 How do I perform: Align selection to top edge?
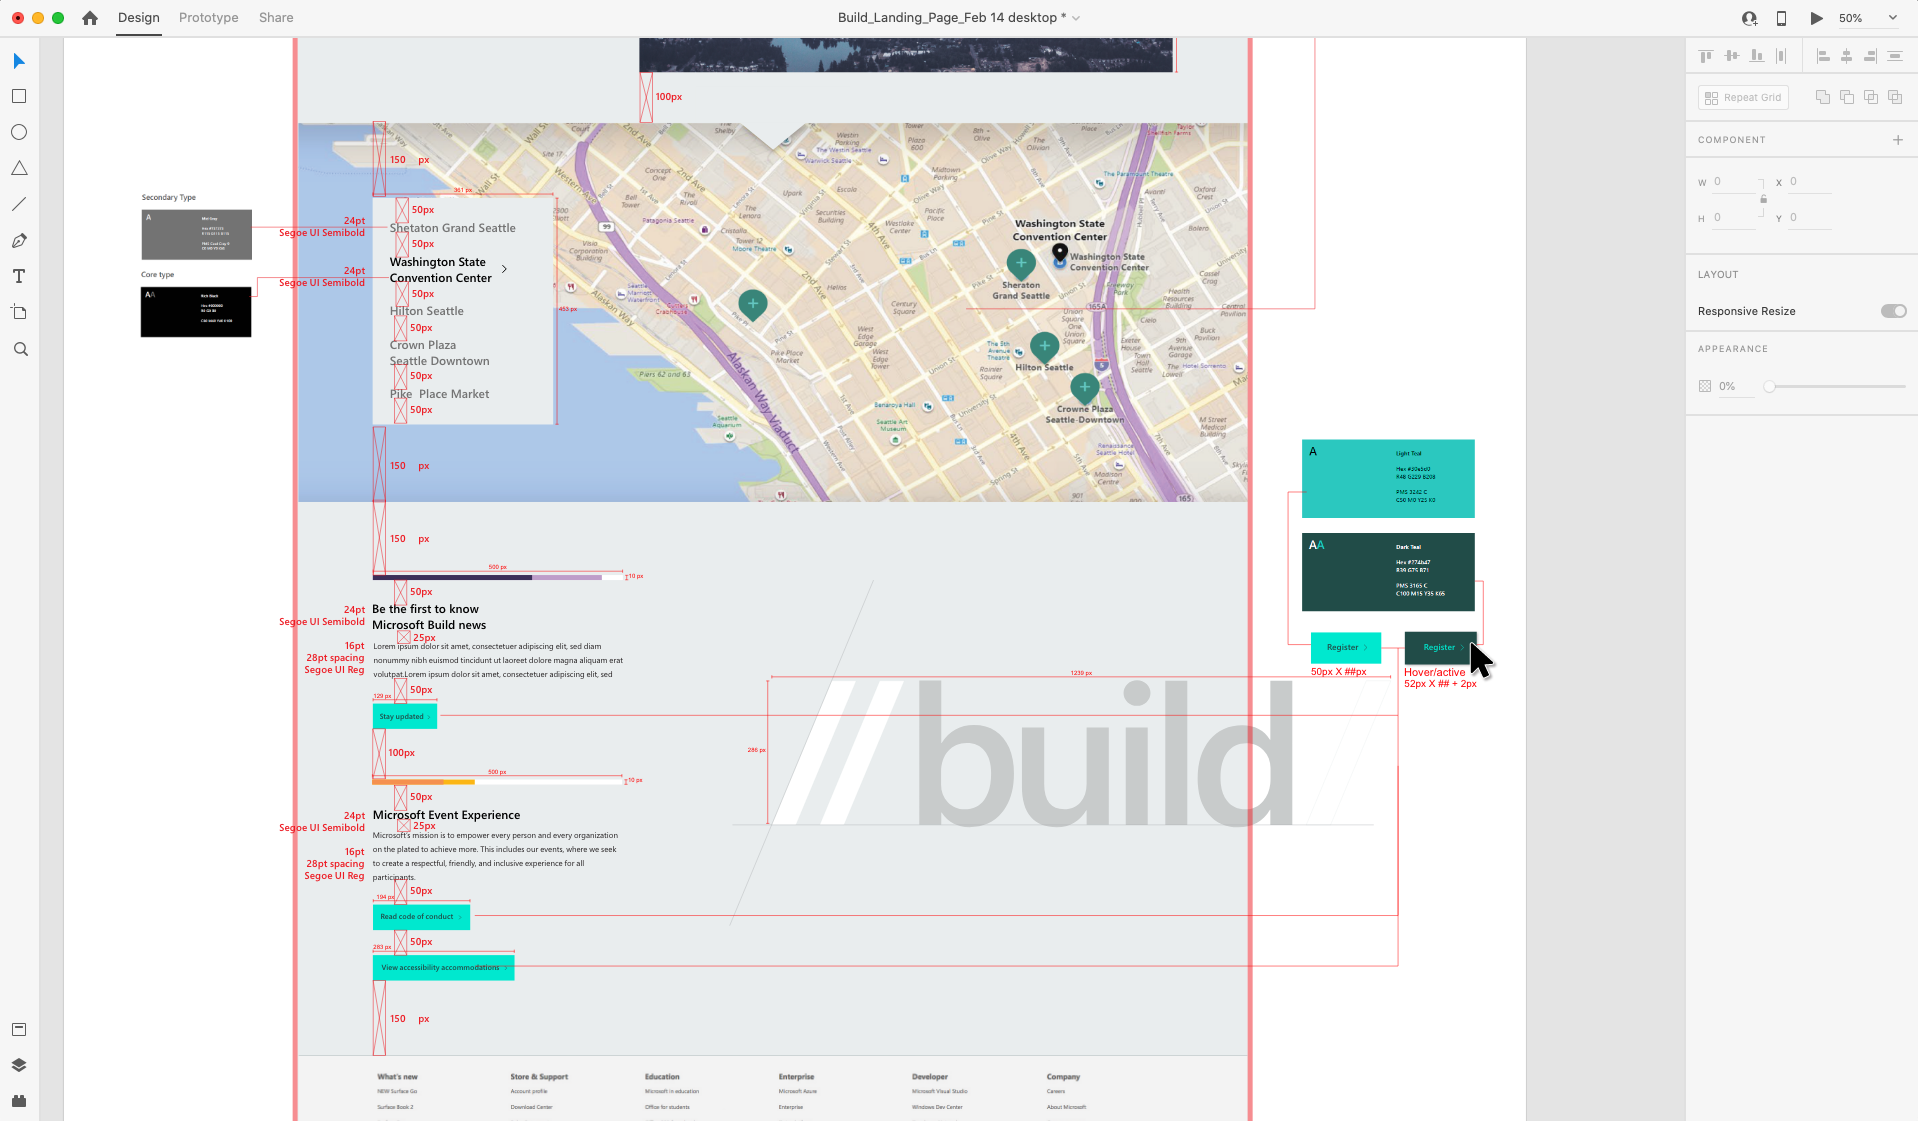1706,56
